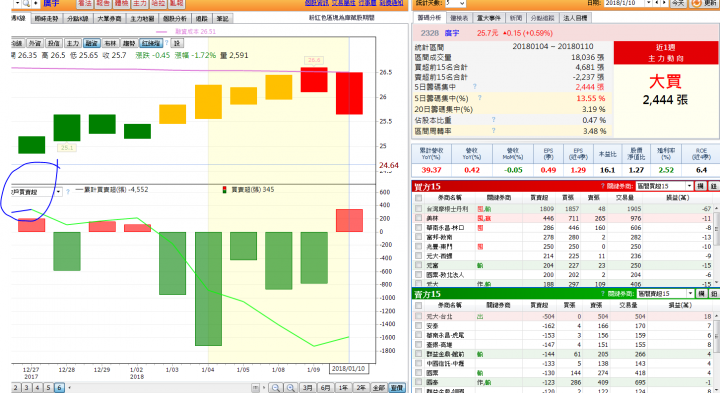
Task: Toggle the 紅綠燈 overlay button
Action: [x=151, y=43]
